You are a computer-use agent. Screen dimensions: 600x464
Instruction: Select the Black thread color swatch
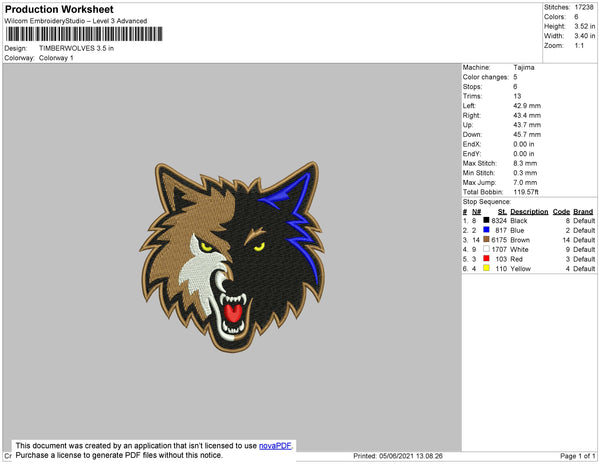[486, 220]
